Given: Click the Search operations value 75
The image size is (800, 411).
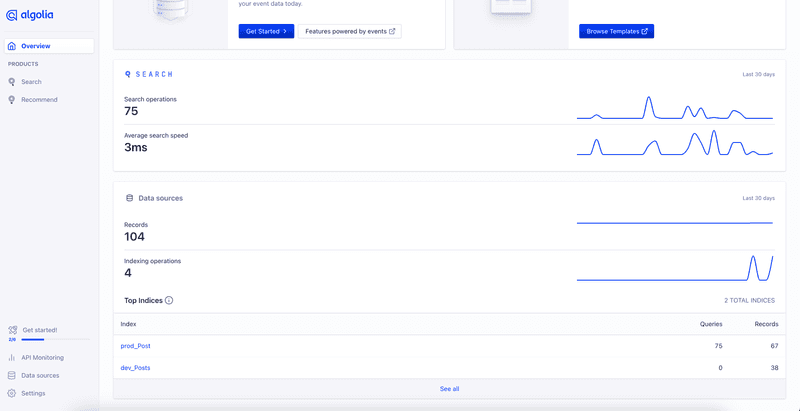Looking at the screenshot, I should (x=131, y=111).
